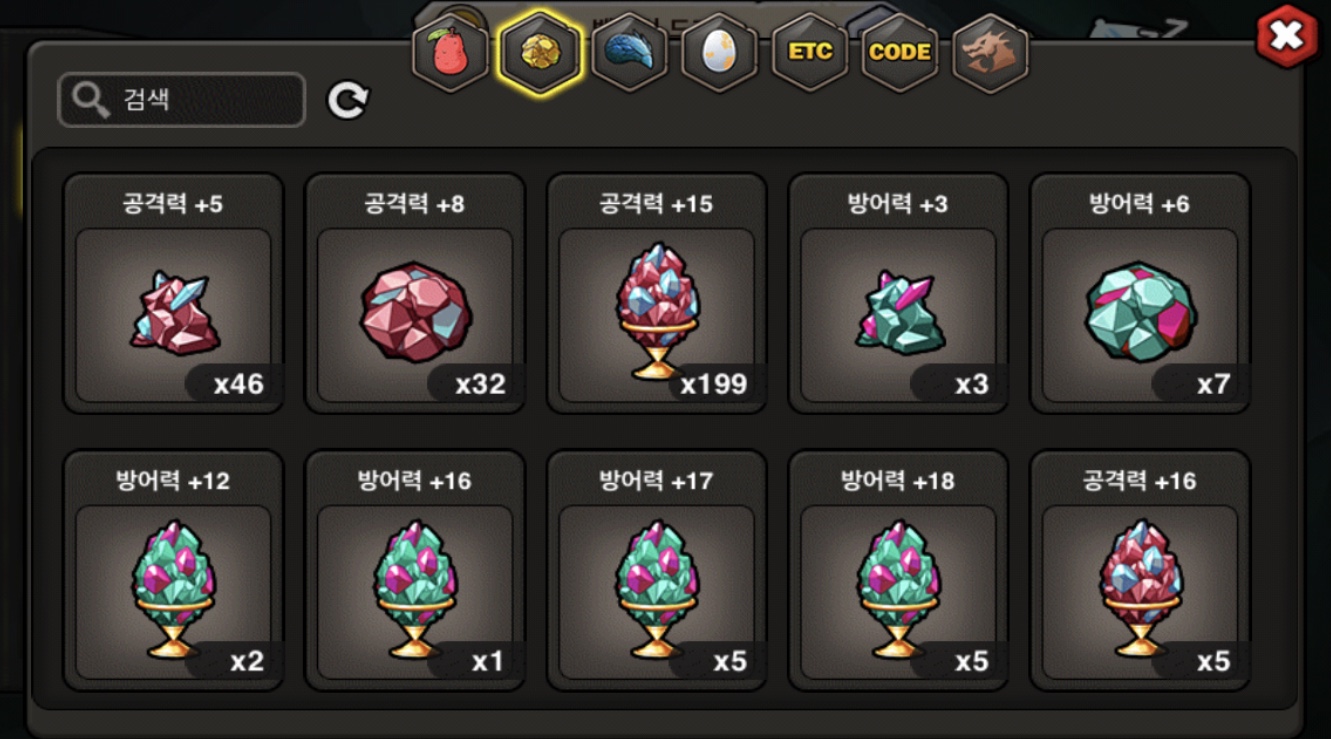
Task: Open the blue dragon scale category
Action: pos(630,52)
